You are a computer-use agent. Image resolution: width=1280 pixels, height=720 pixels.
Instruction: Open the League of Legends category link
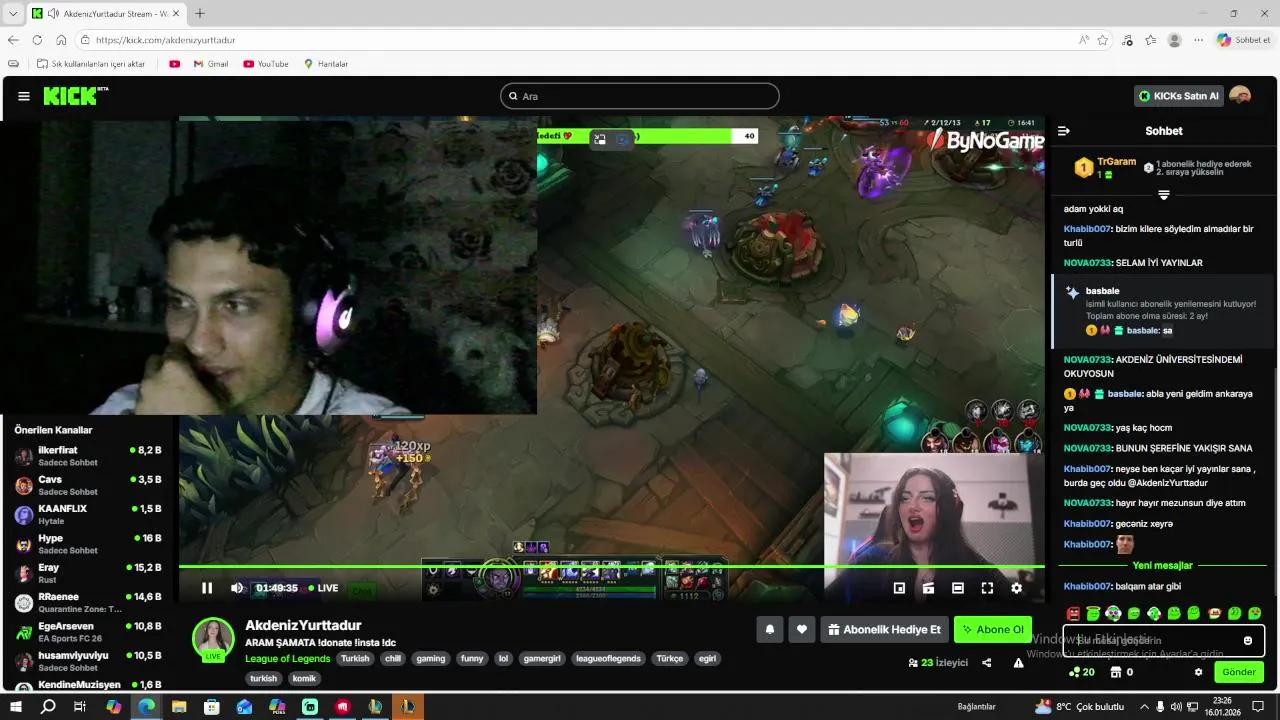pos(287,658)
